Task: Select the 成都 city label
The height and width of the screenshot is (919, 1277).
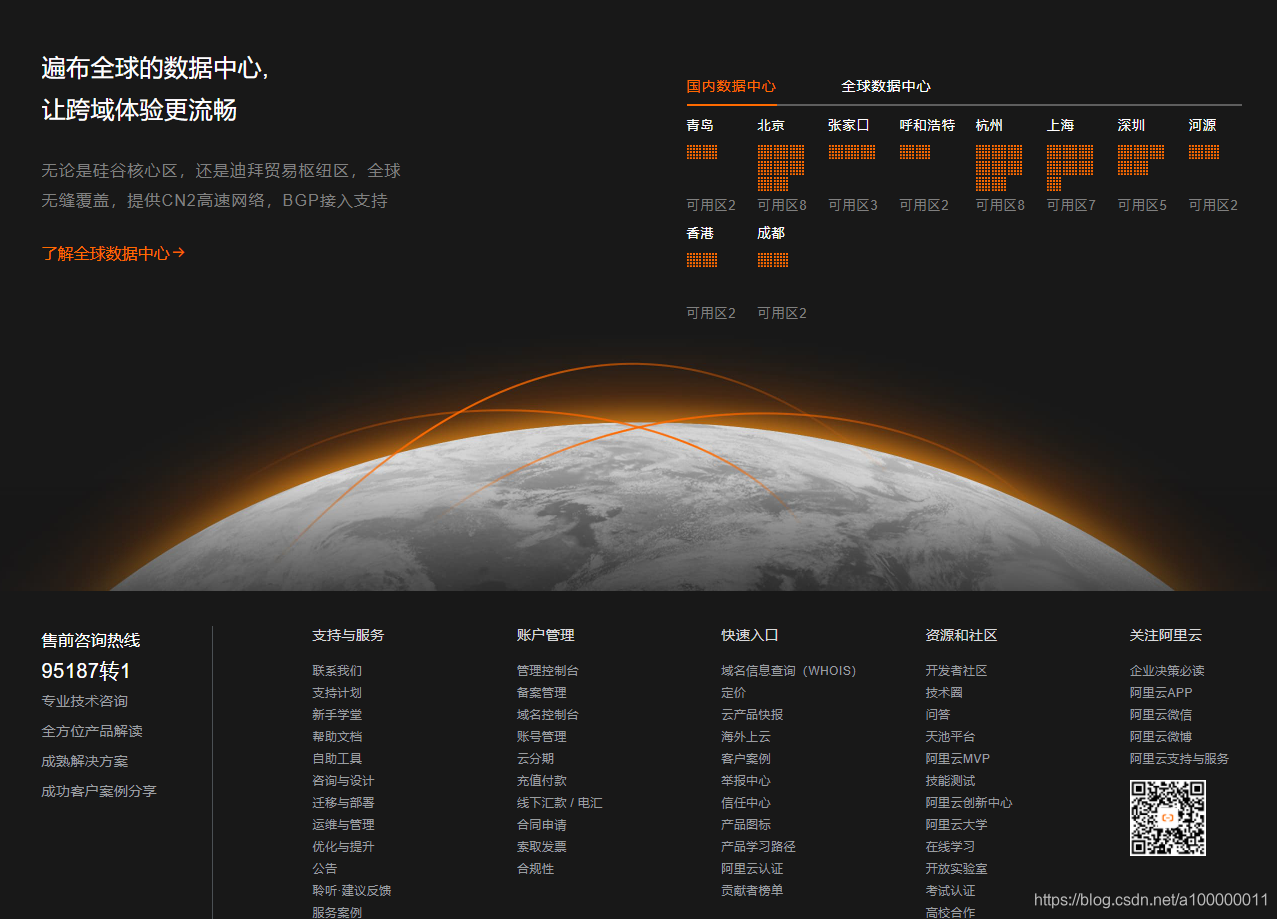Action: (x=771, y=233)
